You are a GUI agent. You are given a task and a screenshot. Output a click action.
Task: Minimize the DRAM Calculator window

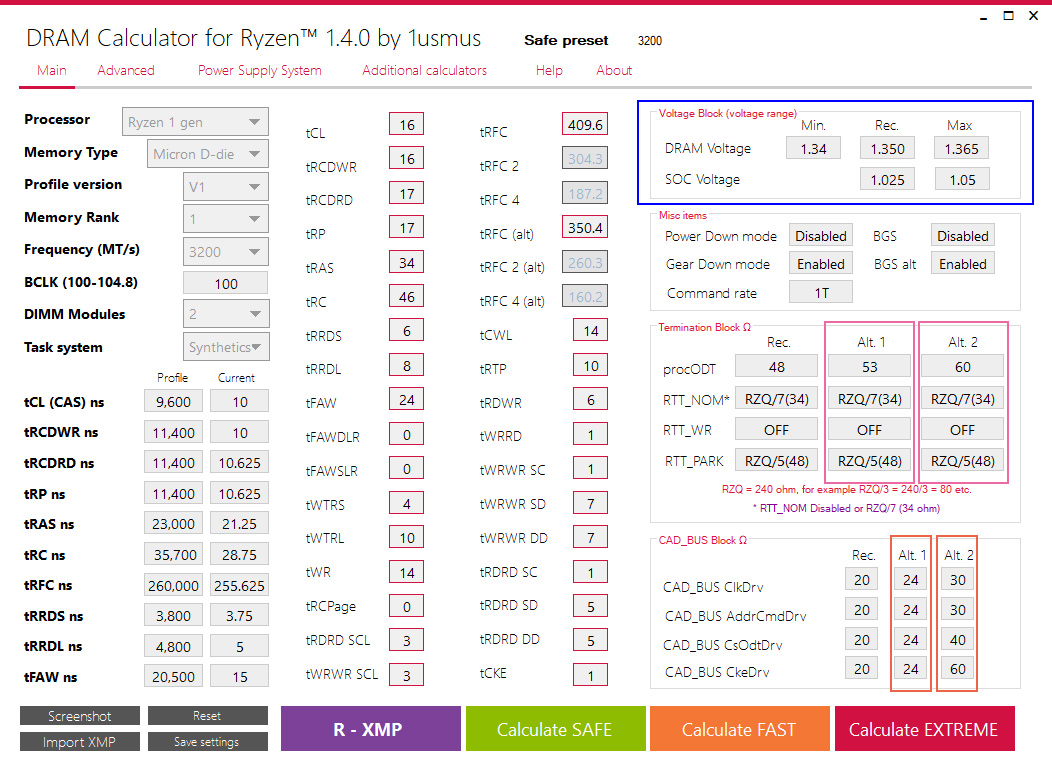(984, 16)
